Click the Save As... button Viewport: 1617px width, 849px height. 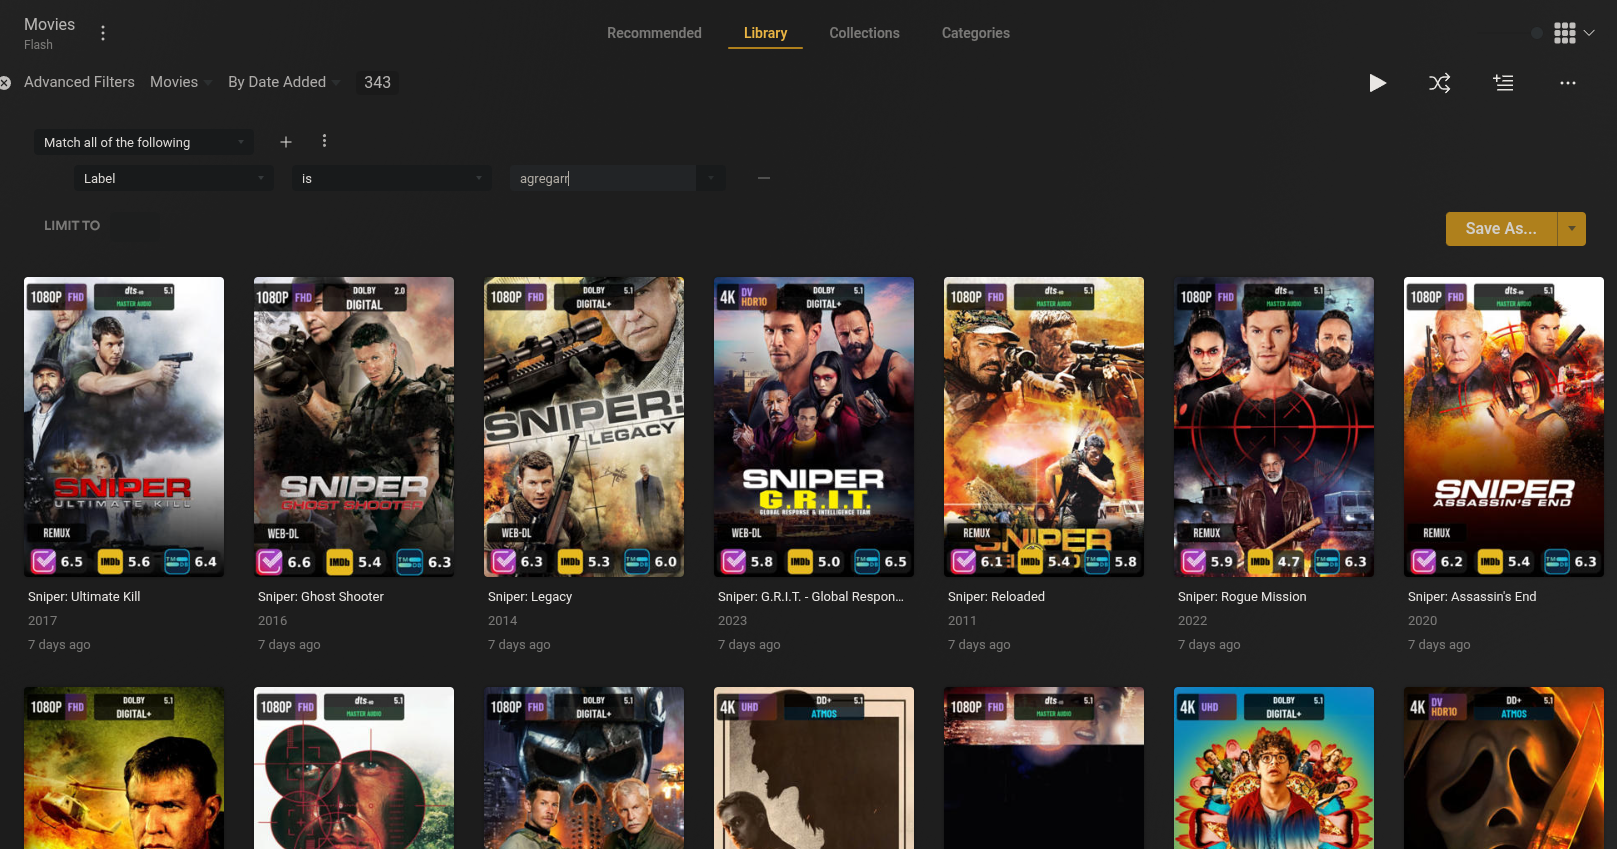click(1501, 229)
